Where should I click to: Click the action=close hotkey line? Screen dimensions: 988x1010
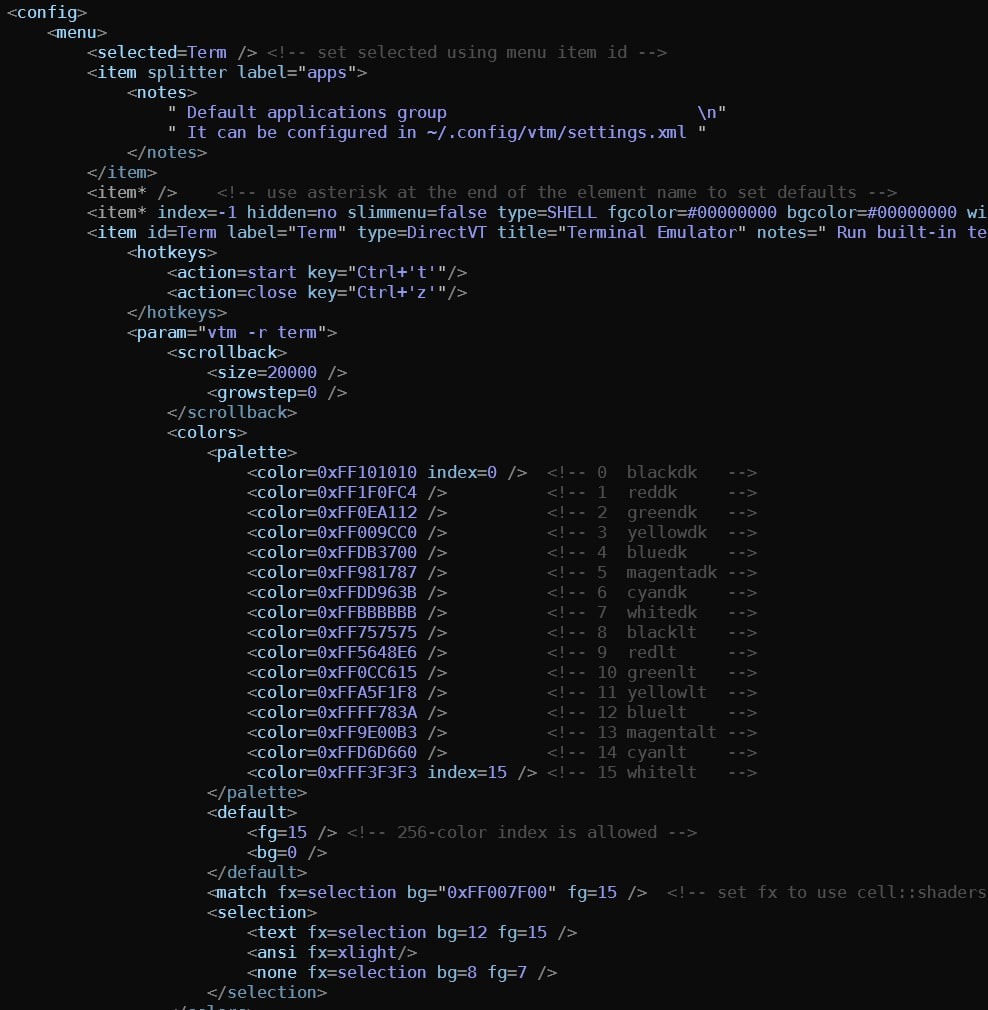tap(317, 292)
